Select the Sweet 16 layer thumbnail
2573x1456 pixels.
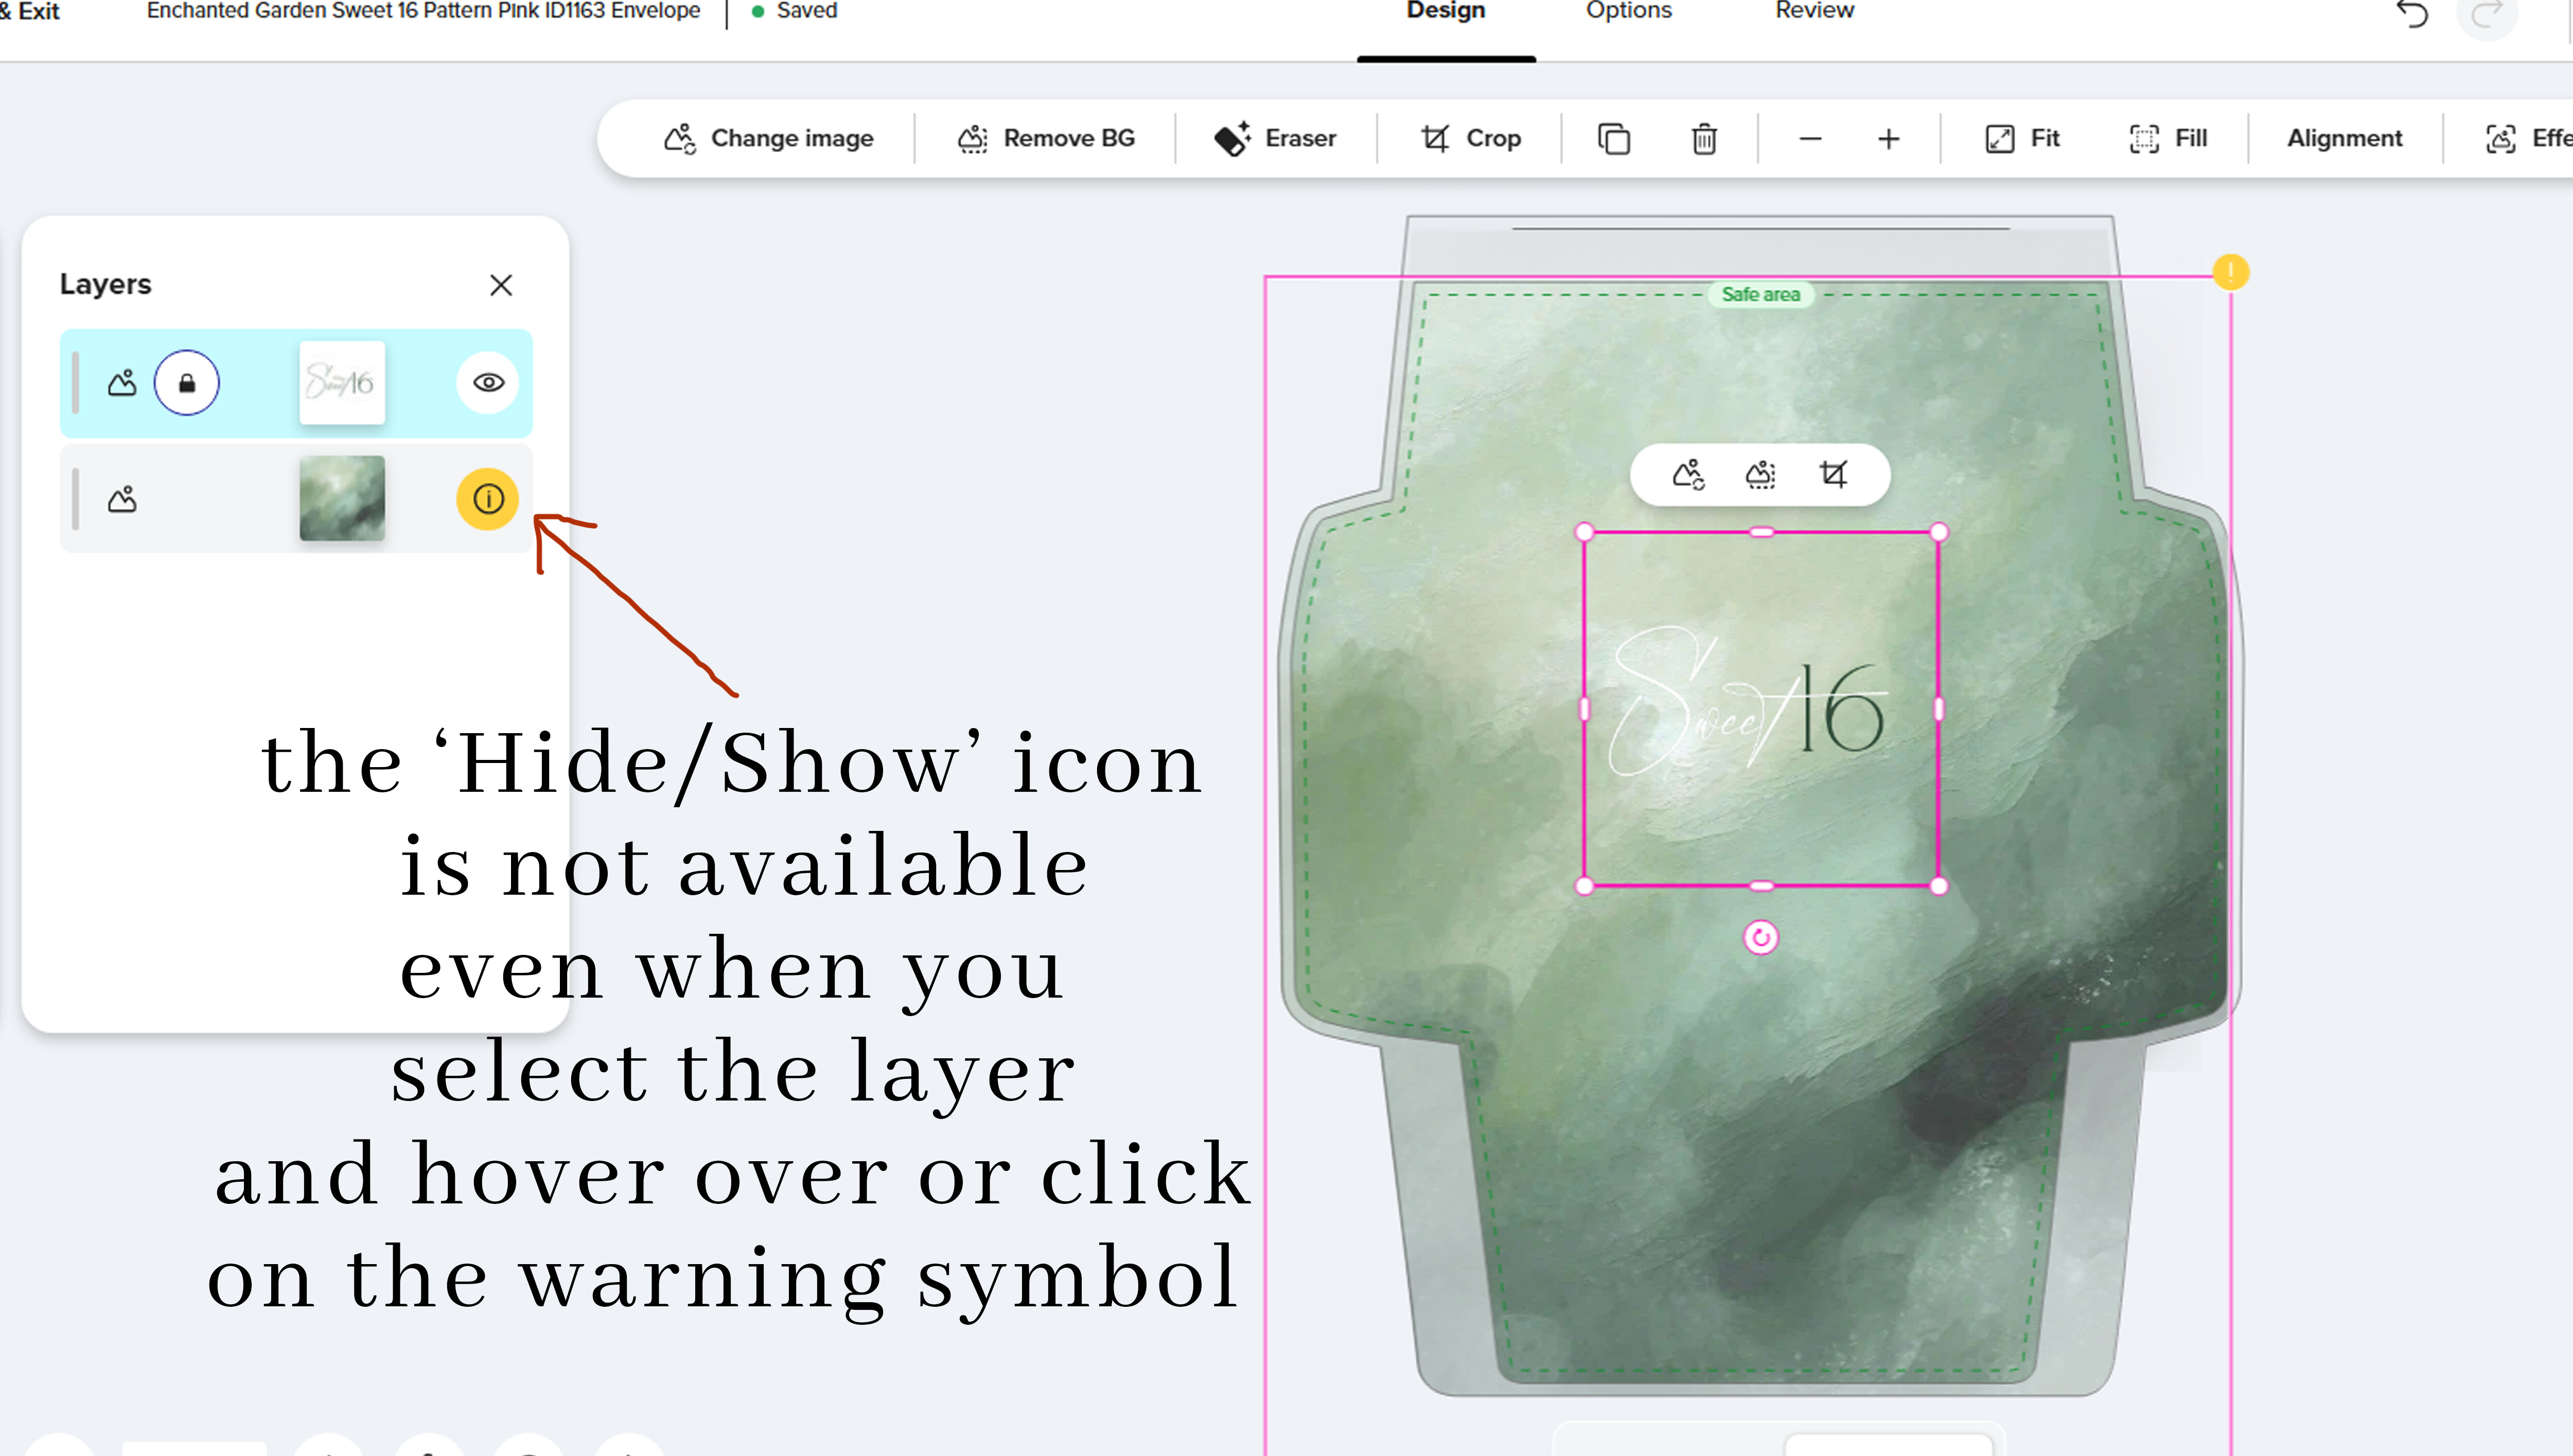tap(342, 383)
